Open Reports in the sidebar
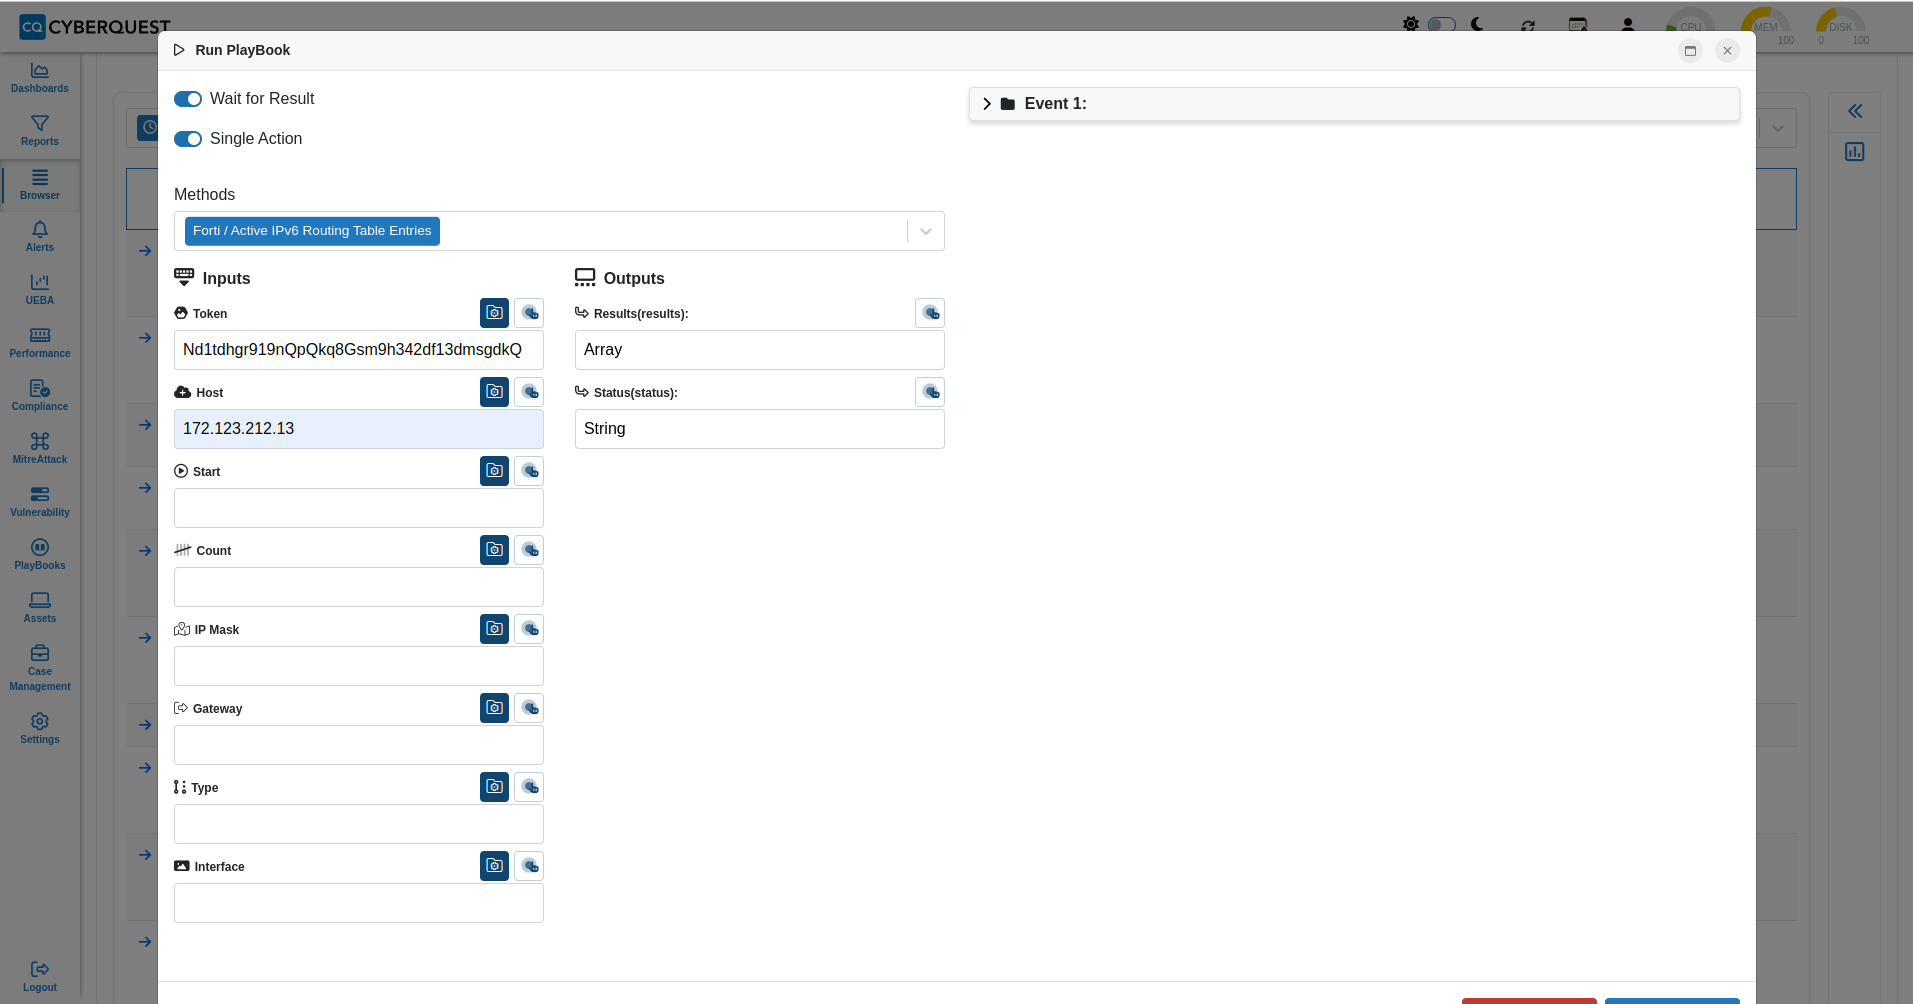This screenshot has height=1004, width=1913. [40, 131]
